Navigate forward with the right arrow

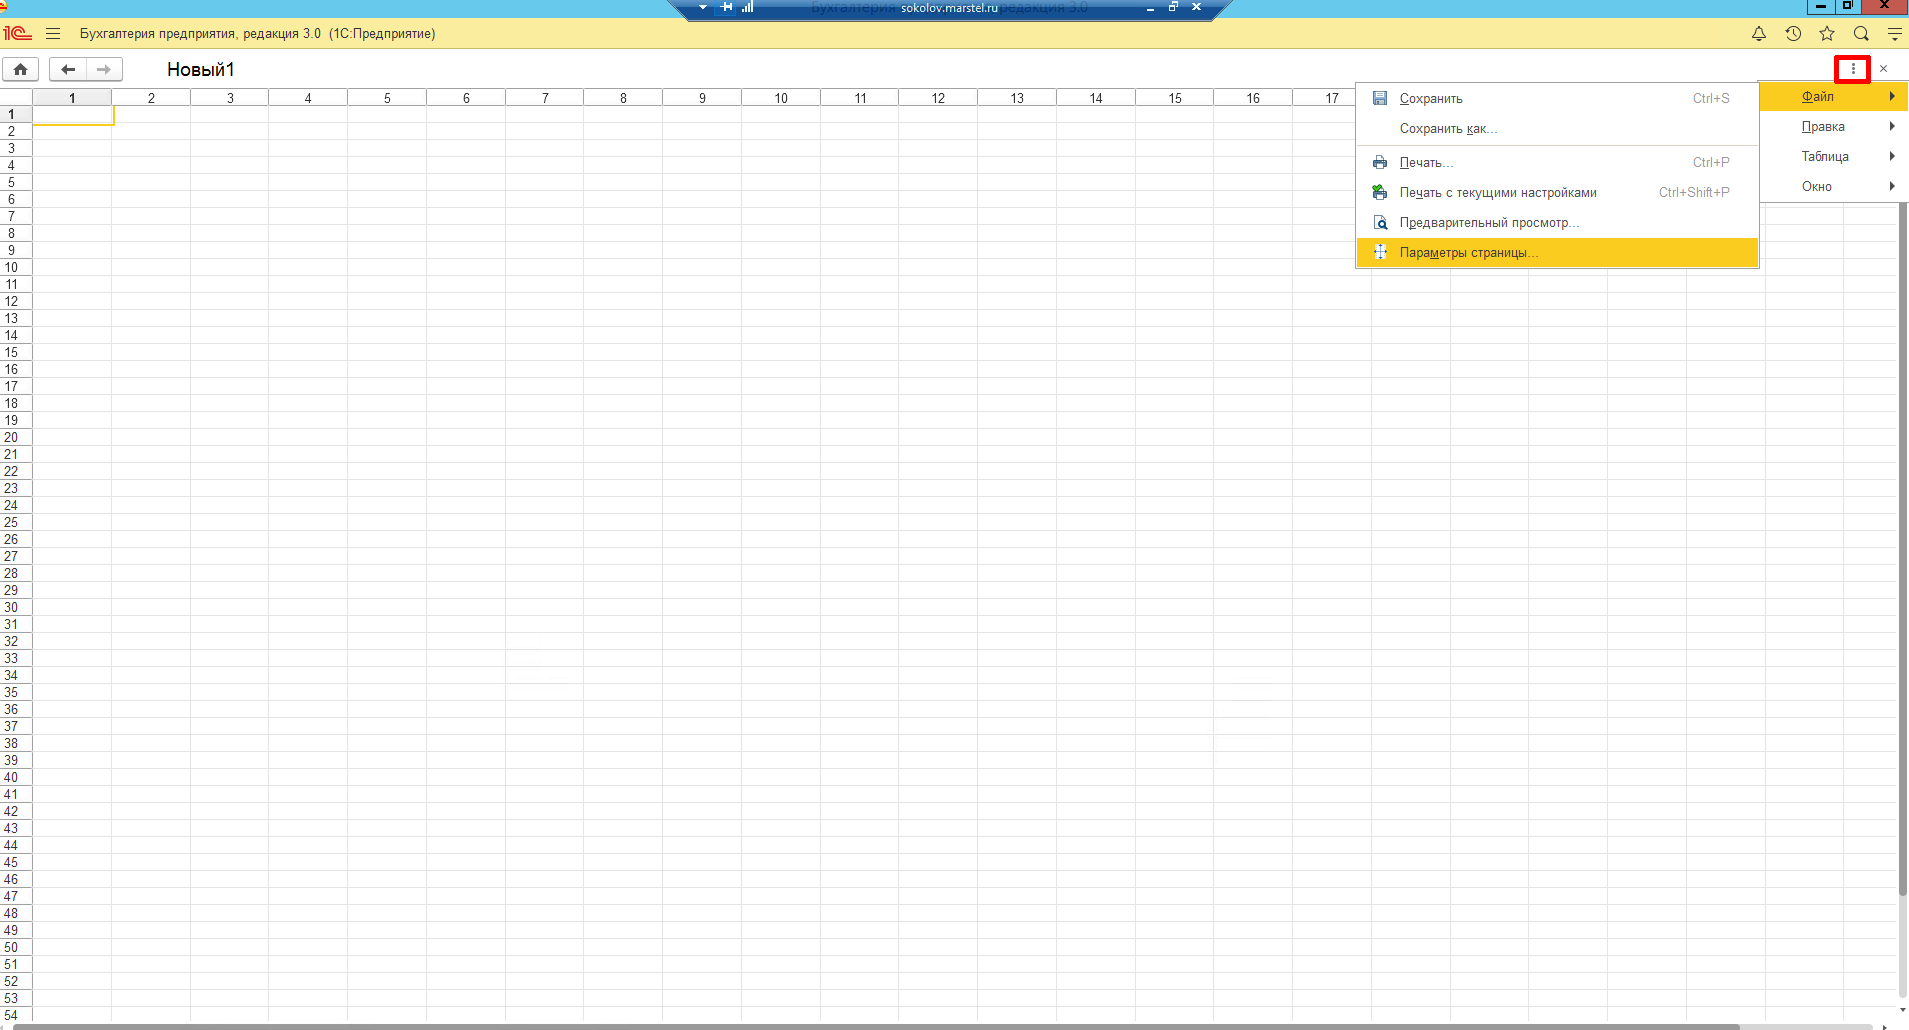[x=104, y=69]
